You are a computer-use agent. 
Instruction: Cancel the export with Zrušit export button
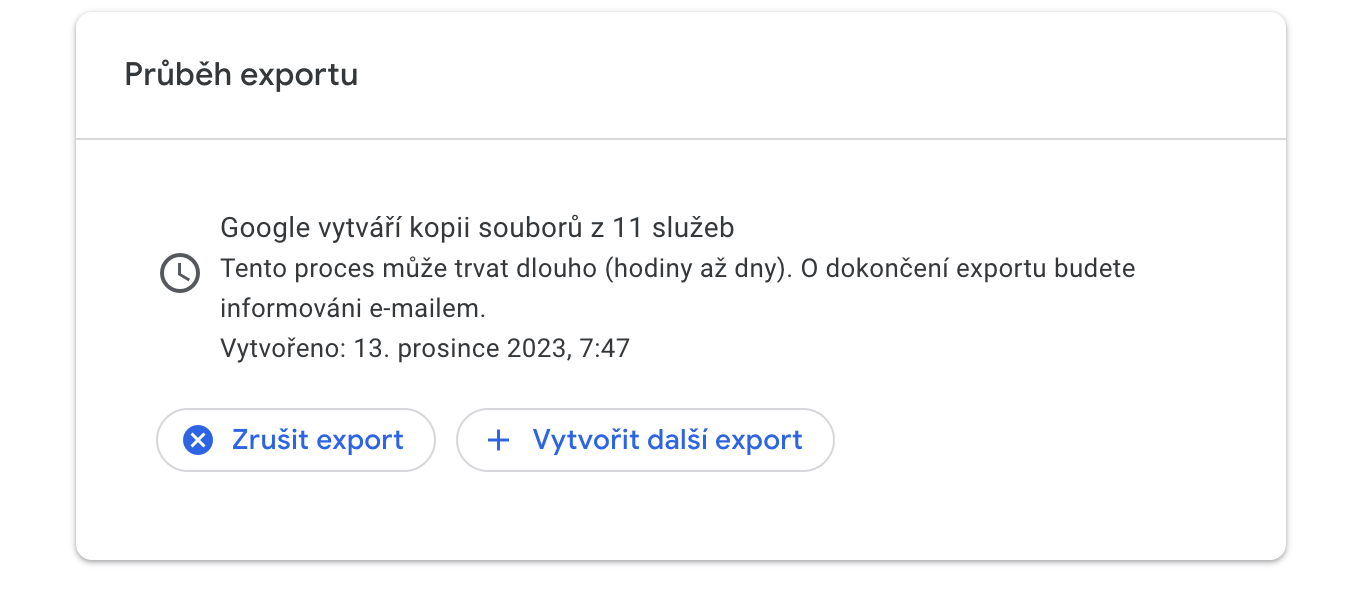coord(296,440)
